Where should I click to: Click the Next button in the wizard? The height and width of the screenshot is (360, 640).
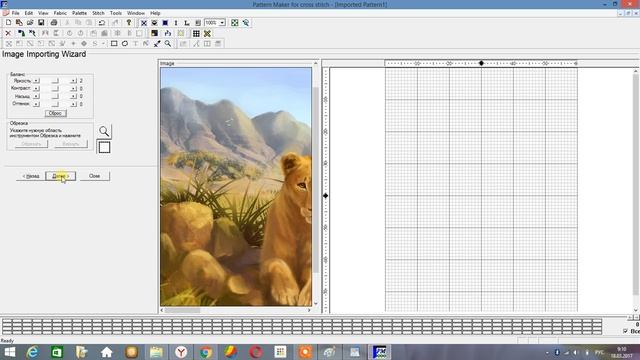(60, 176)
